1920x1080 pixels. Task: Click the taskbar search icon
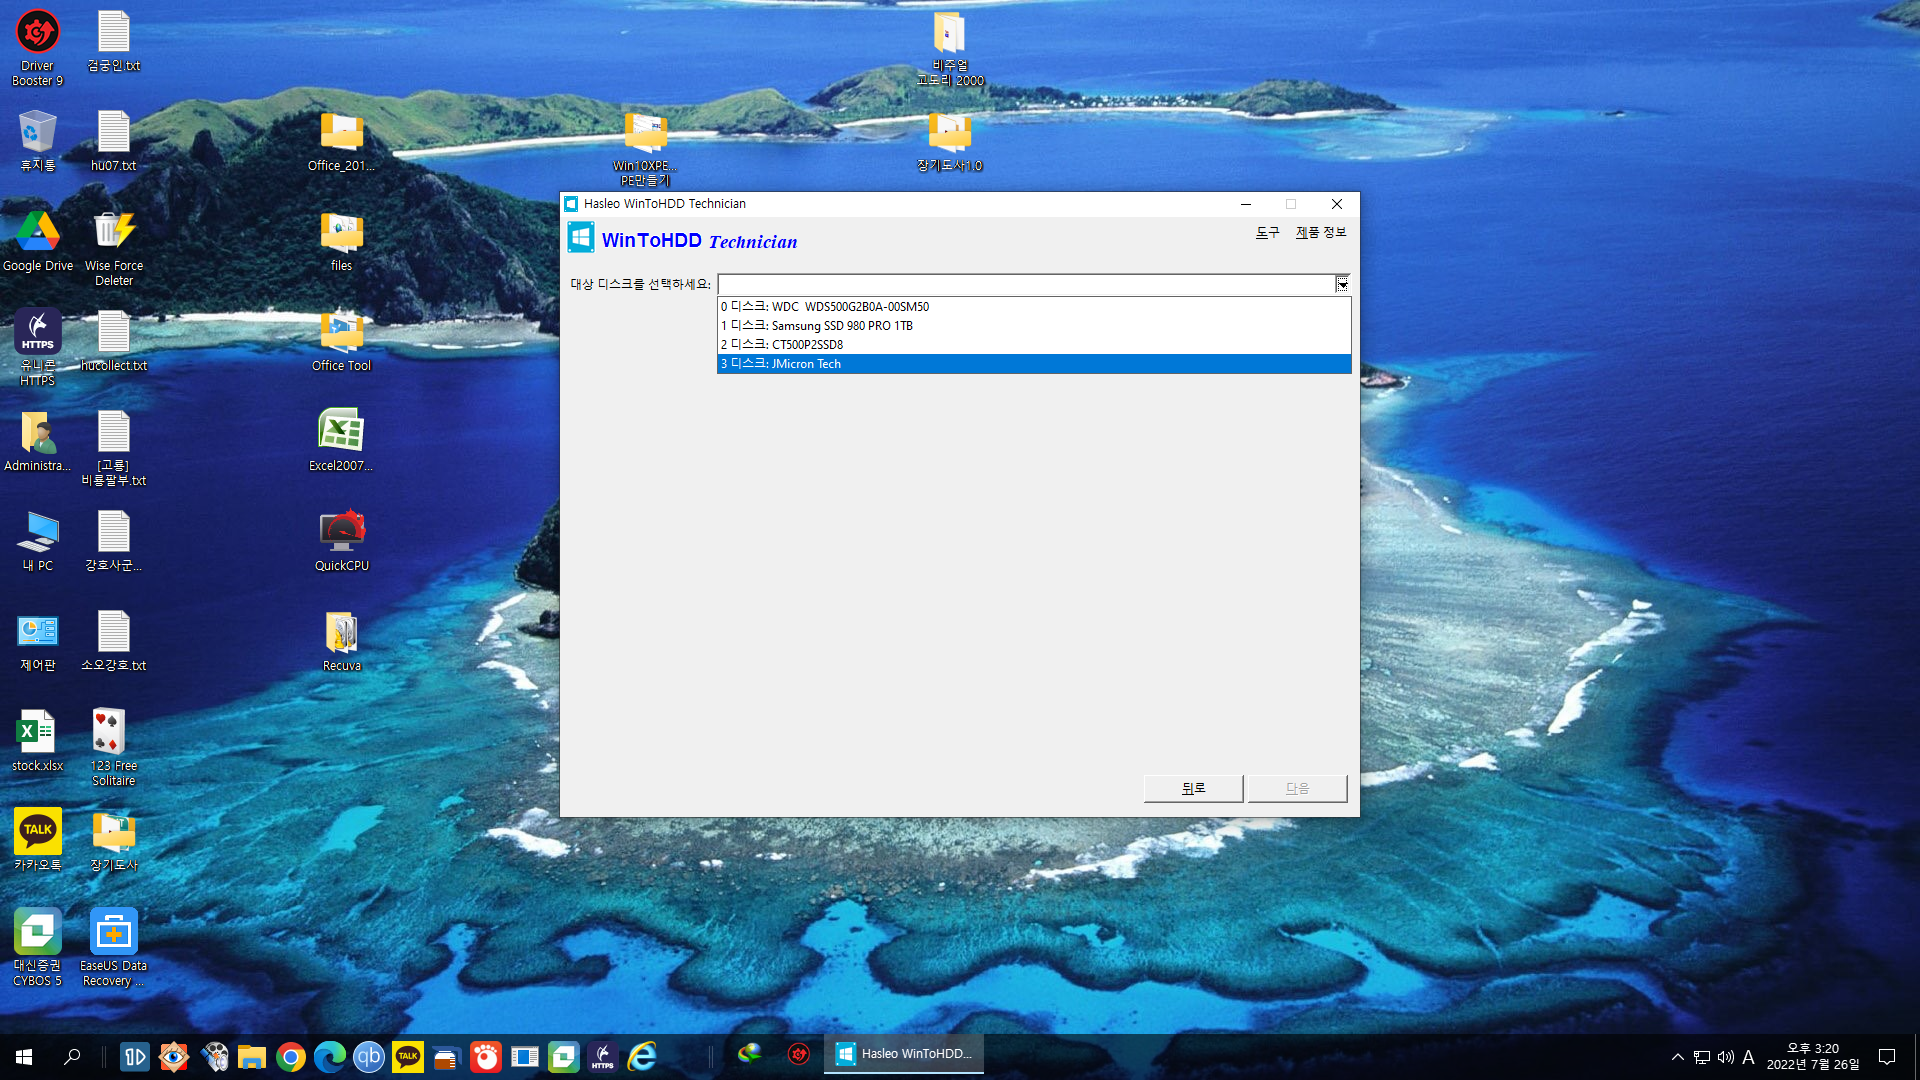(72, 1056)
